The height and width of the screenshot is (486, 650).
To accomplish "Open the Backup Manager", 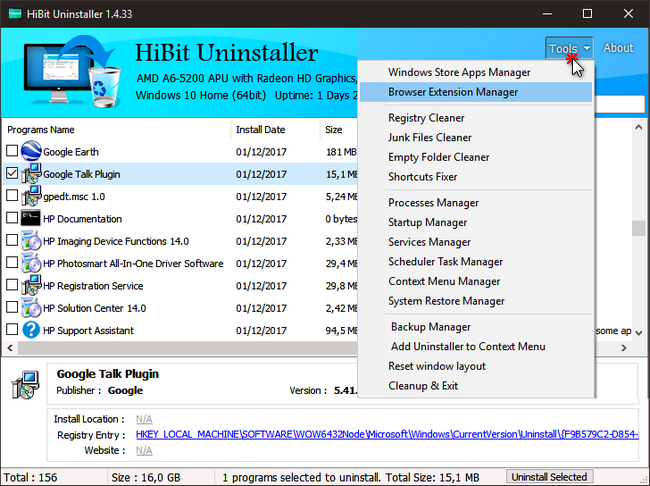I will (x=476, y=327).
